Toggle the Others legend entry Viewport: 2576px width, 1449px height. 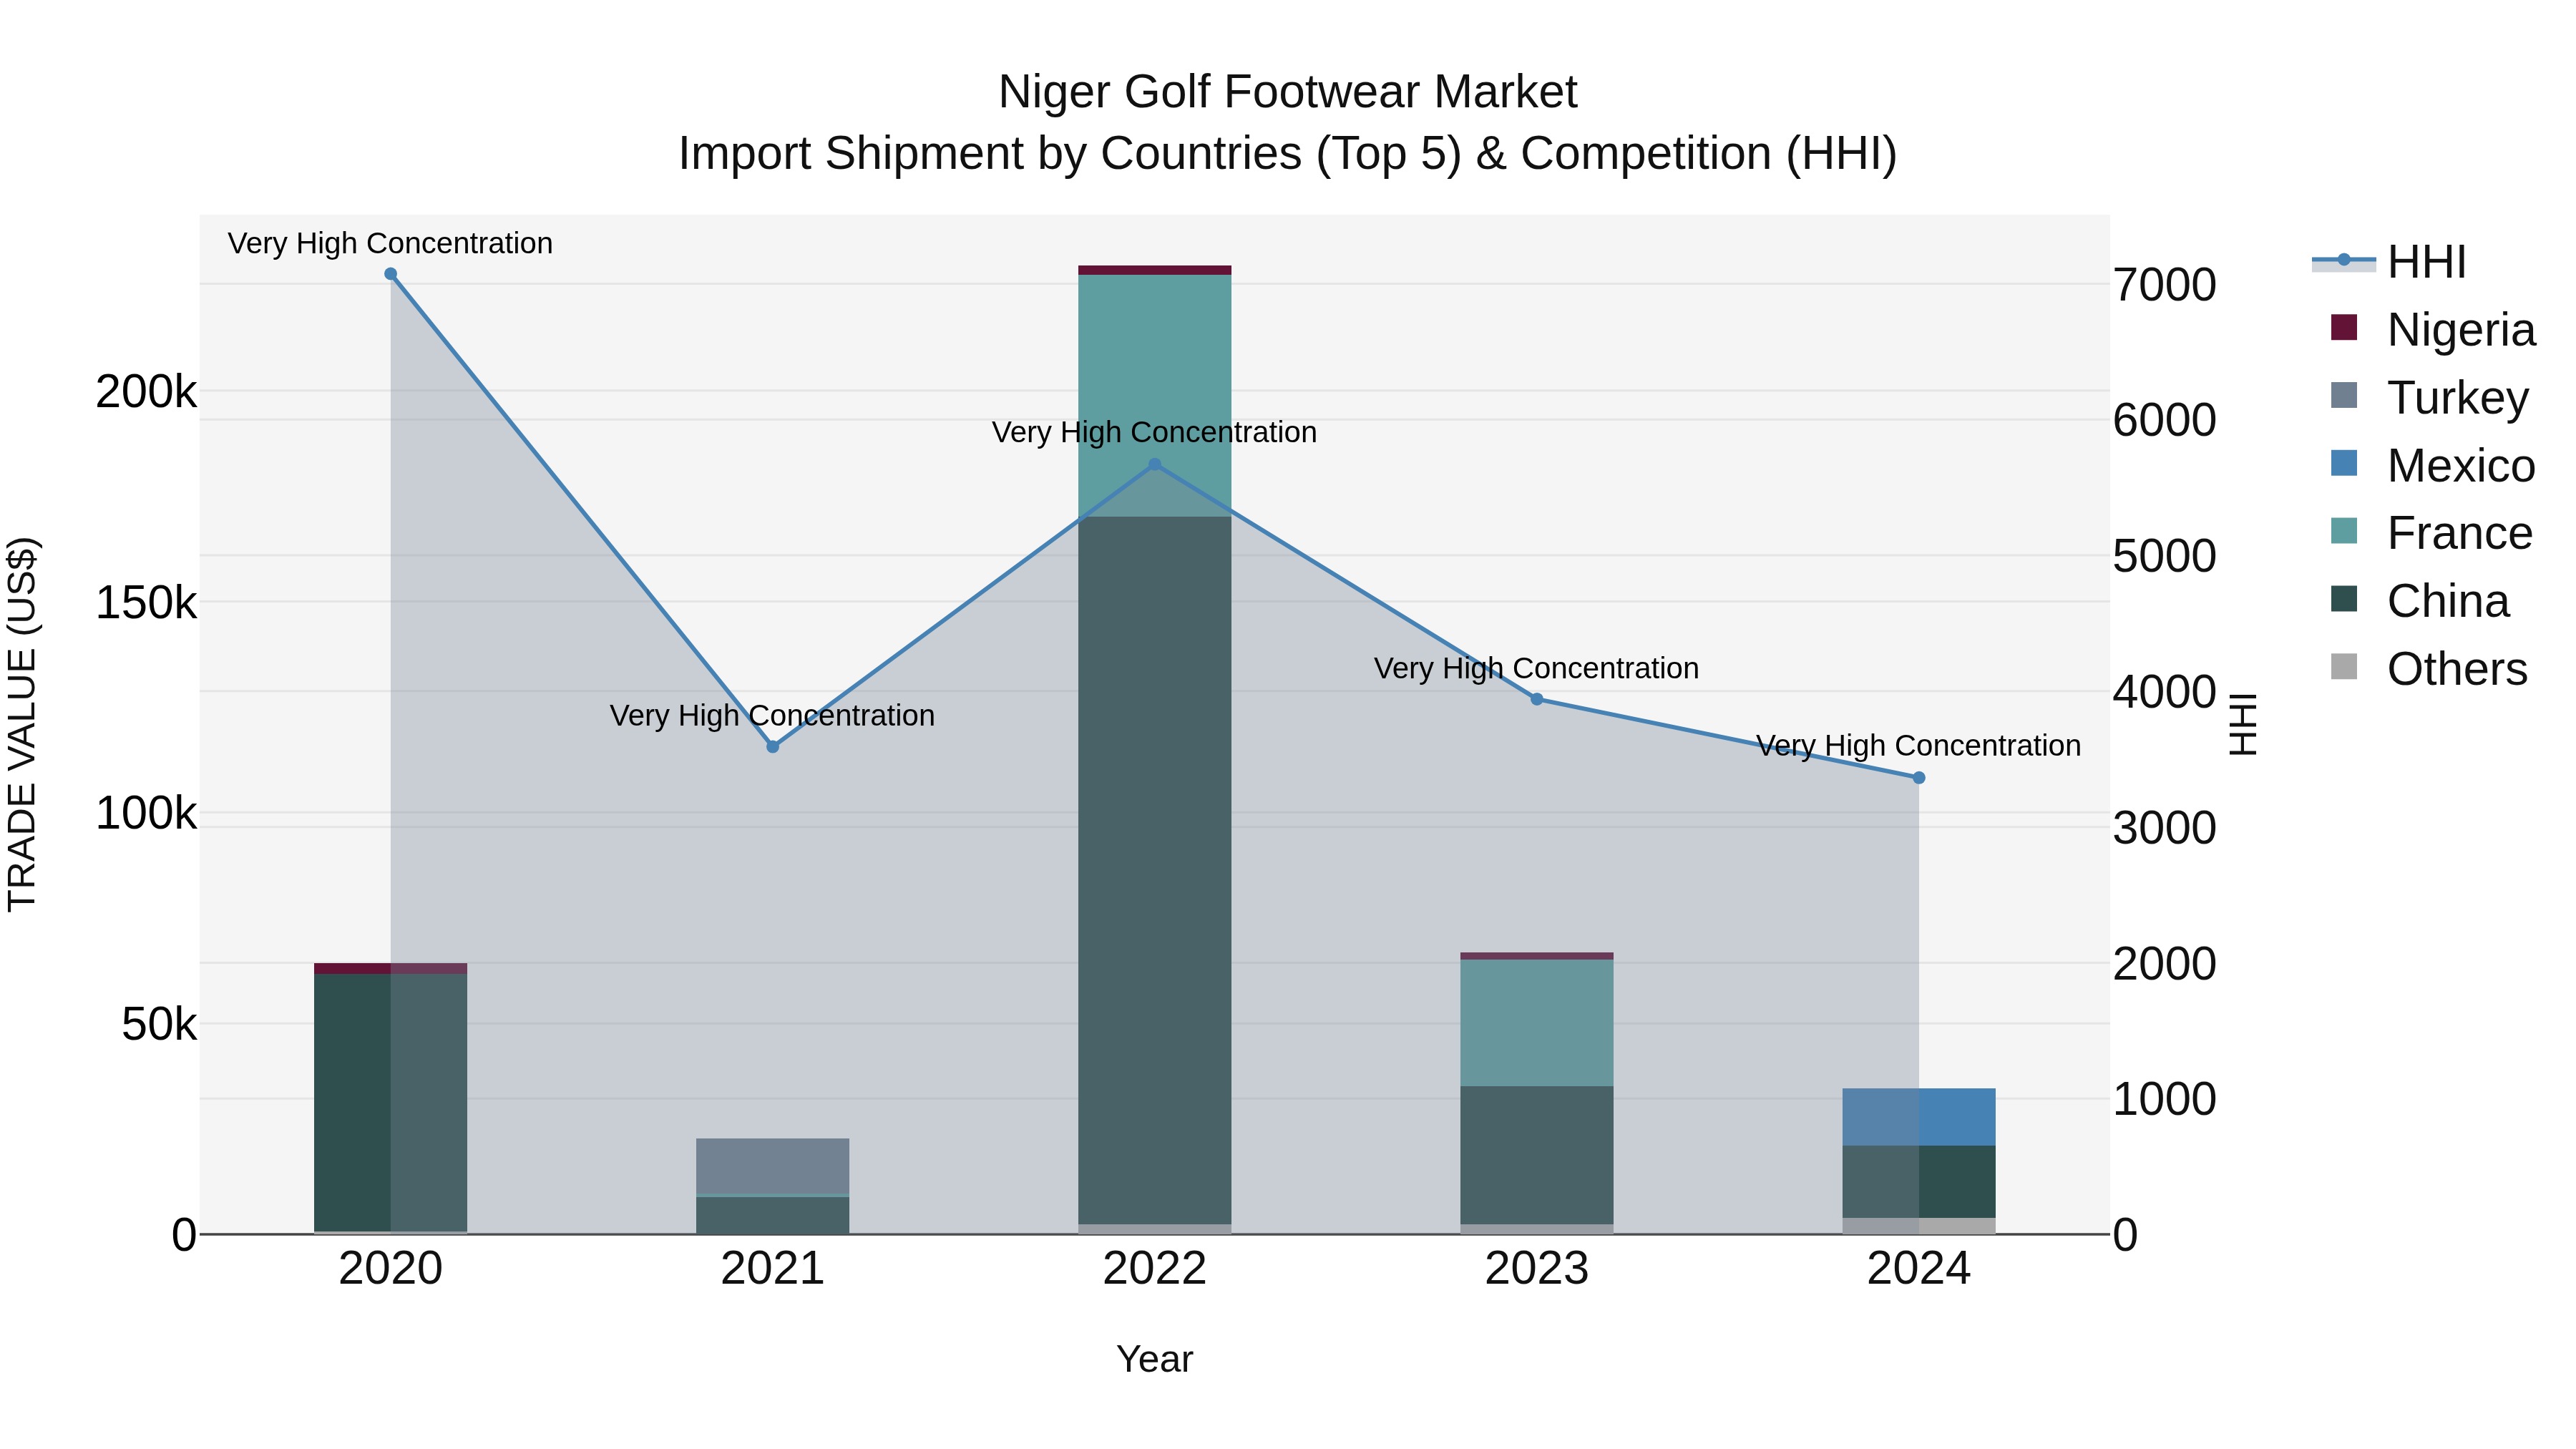(2429, 669)
